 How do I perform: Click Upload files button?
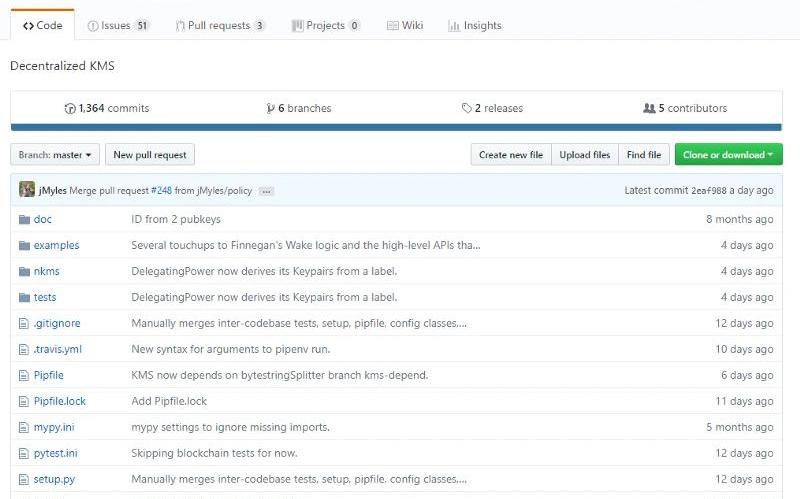tap(585, 155)
